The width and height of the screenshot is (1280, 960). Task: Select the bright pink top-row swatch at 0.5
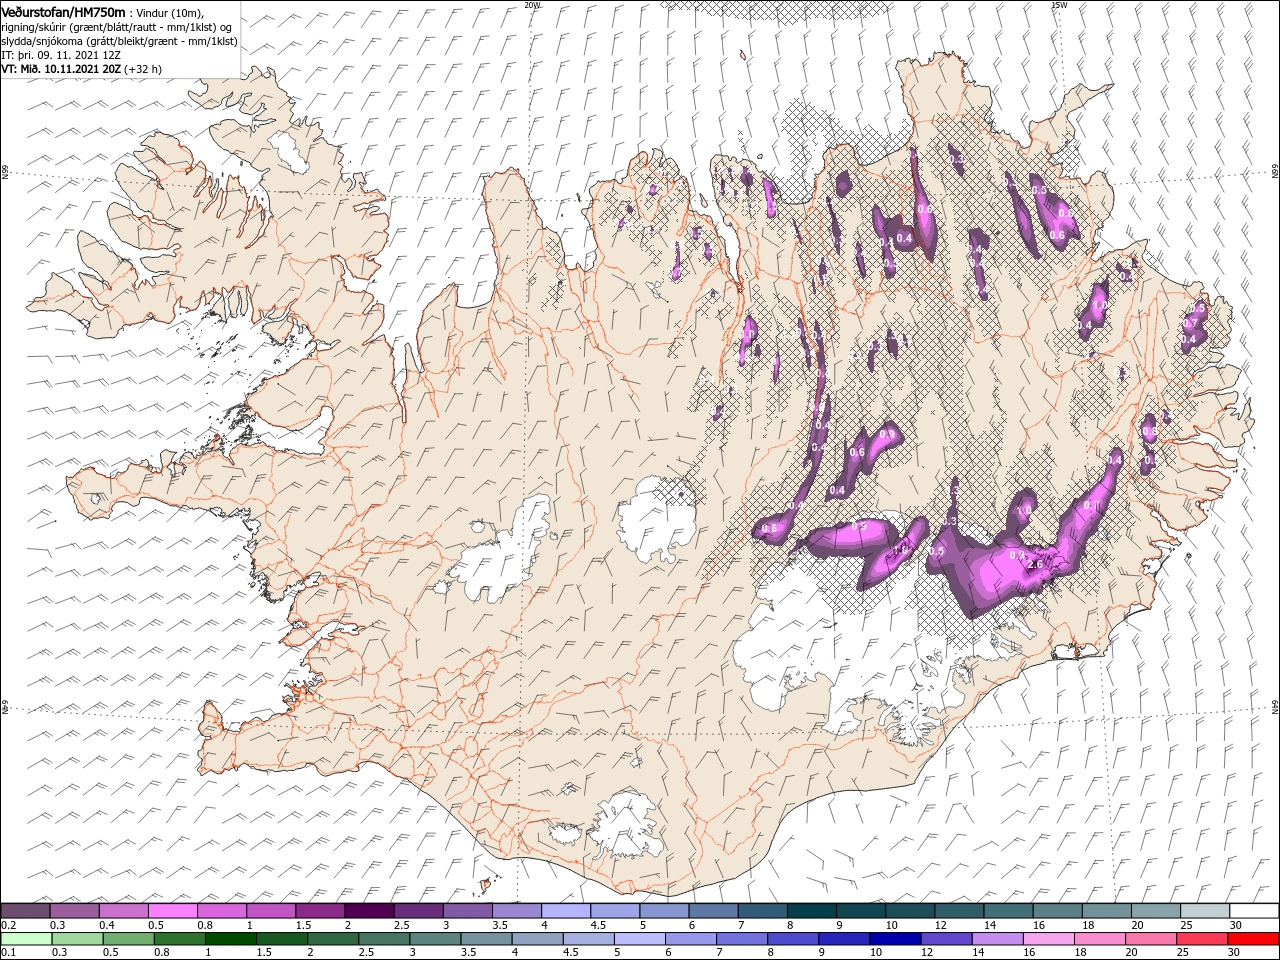click(x=173, y=911)
